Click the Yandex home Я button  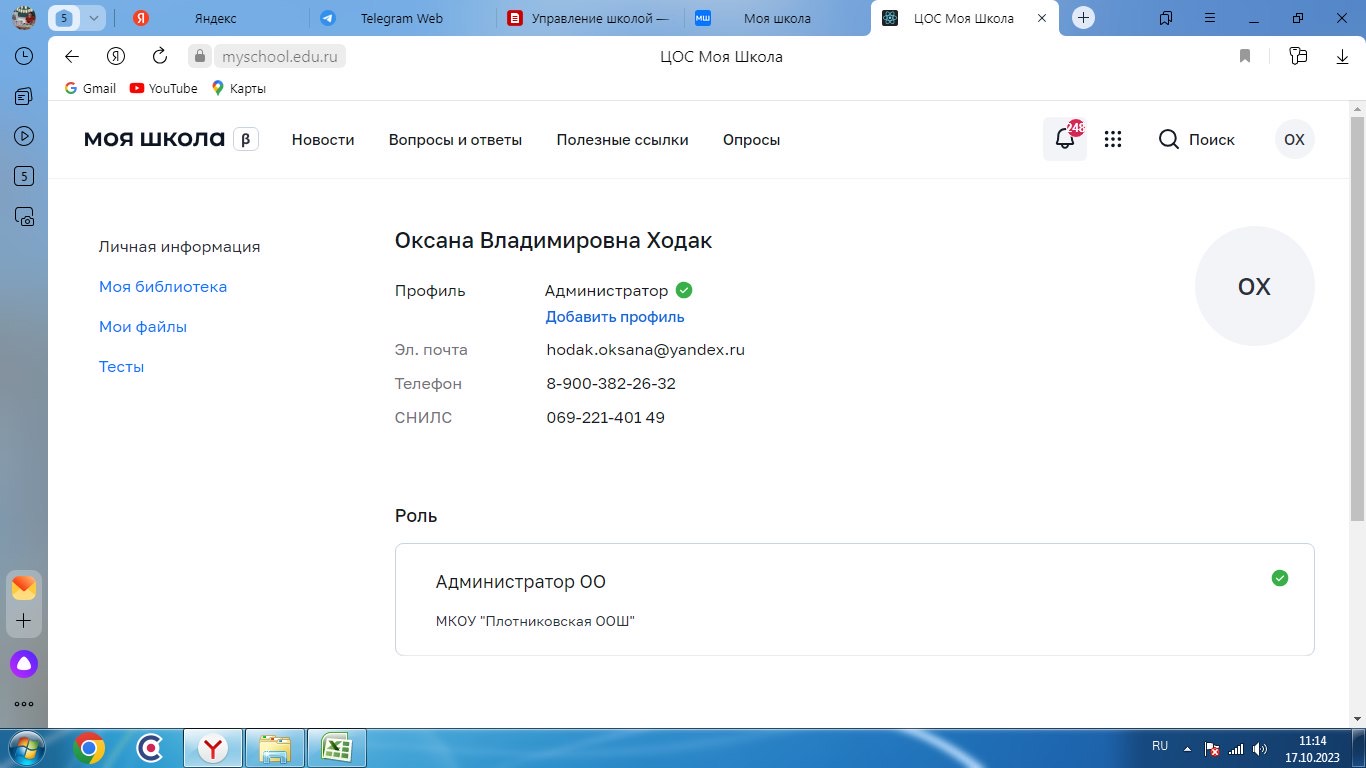point(116,57)
